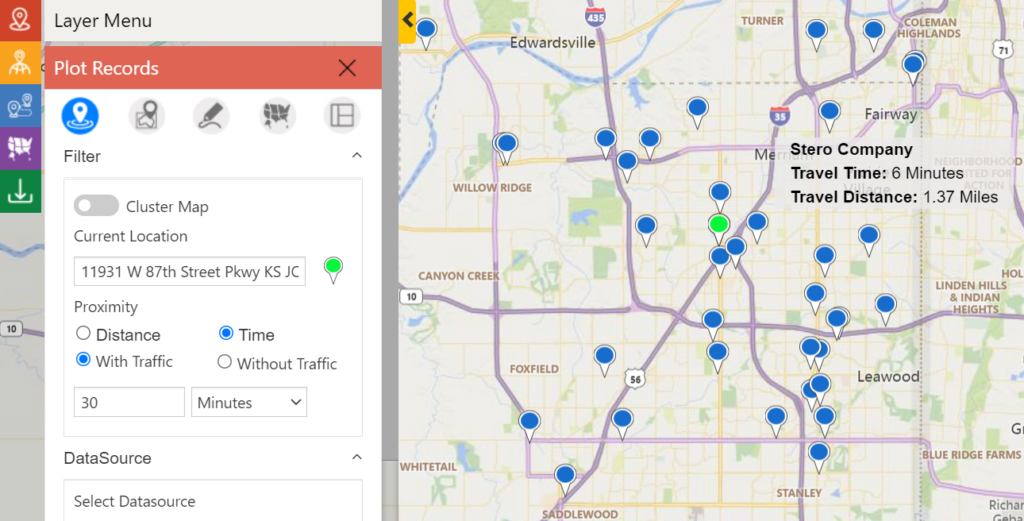This screenshot has height=521, width=1024.
Task: Select the blue location pin tab icon
Action: (80, 115)
